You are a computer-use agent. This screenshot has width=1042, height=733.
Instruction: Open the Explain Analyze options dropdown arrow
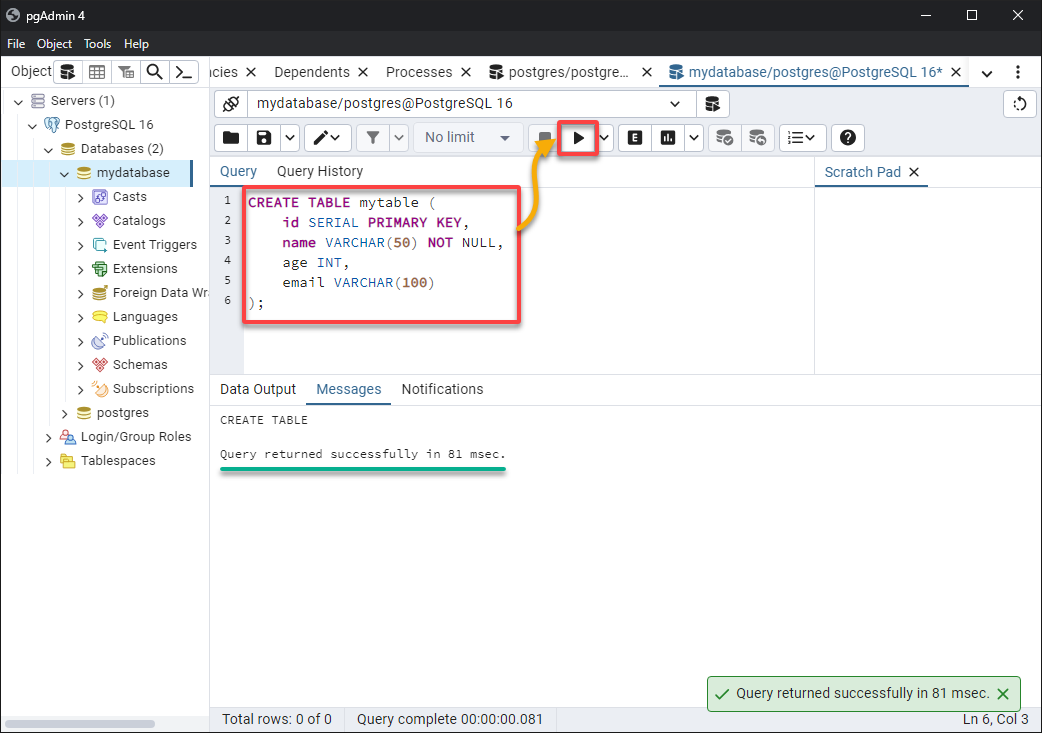(x=694, y=138)
